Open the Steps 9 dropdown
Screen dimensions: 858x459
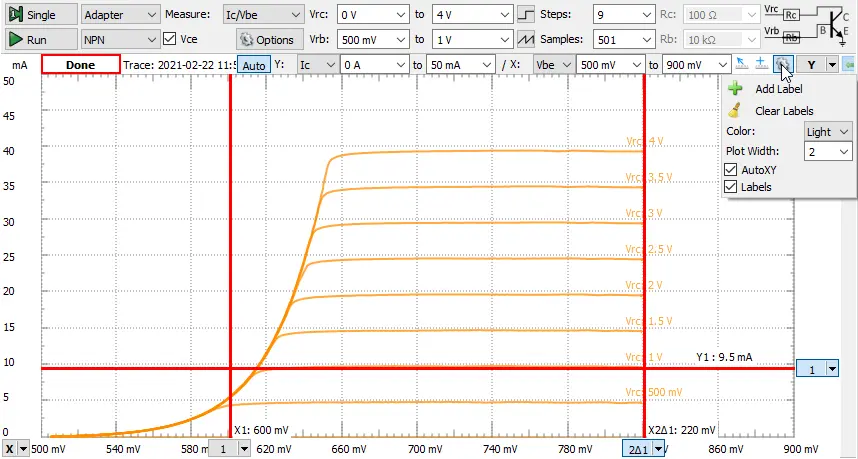(x=624, y=14)
